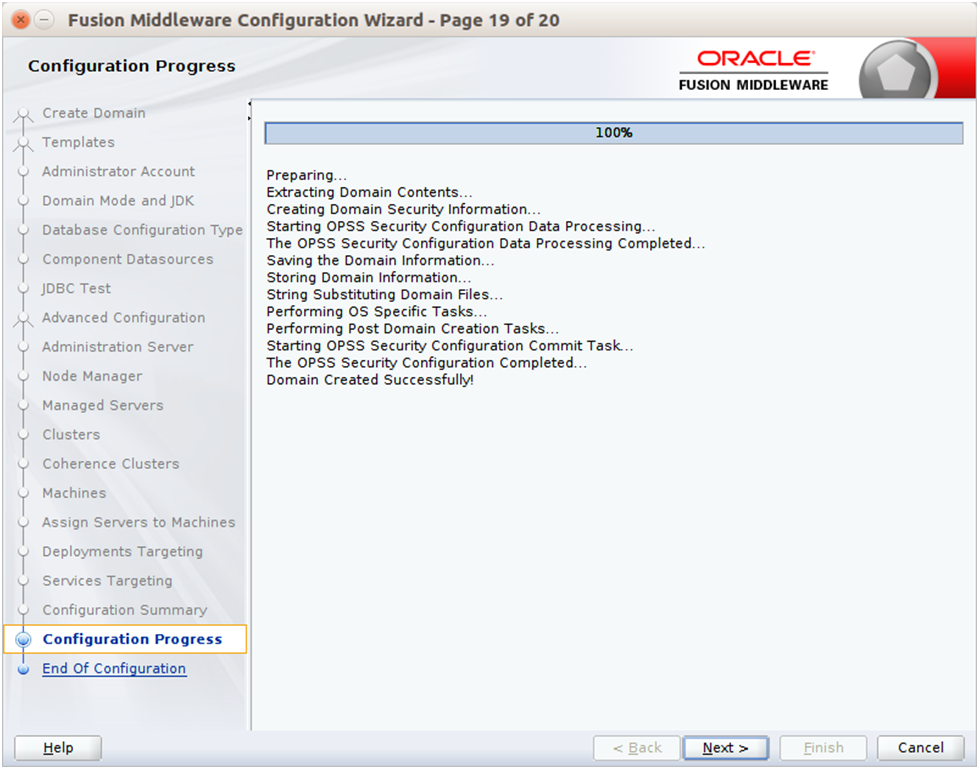The height and width of the screenshot is (769, 979).
Task: Click the disabled Back button
Action: click(637, 747)
